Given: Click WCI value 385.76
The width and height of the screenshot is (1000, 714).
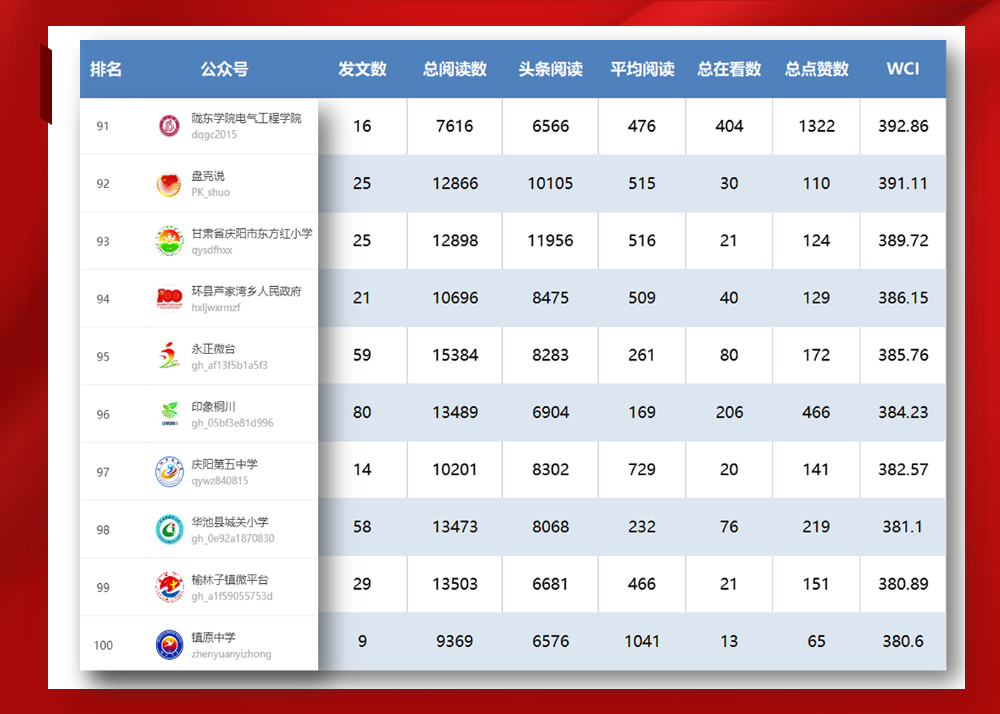Looking at the screenshot, I should coord(903,355).
